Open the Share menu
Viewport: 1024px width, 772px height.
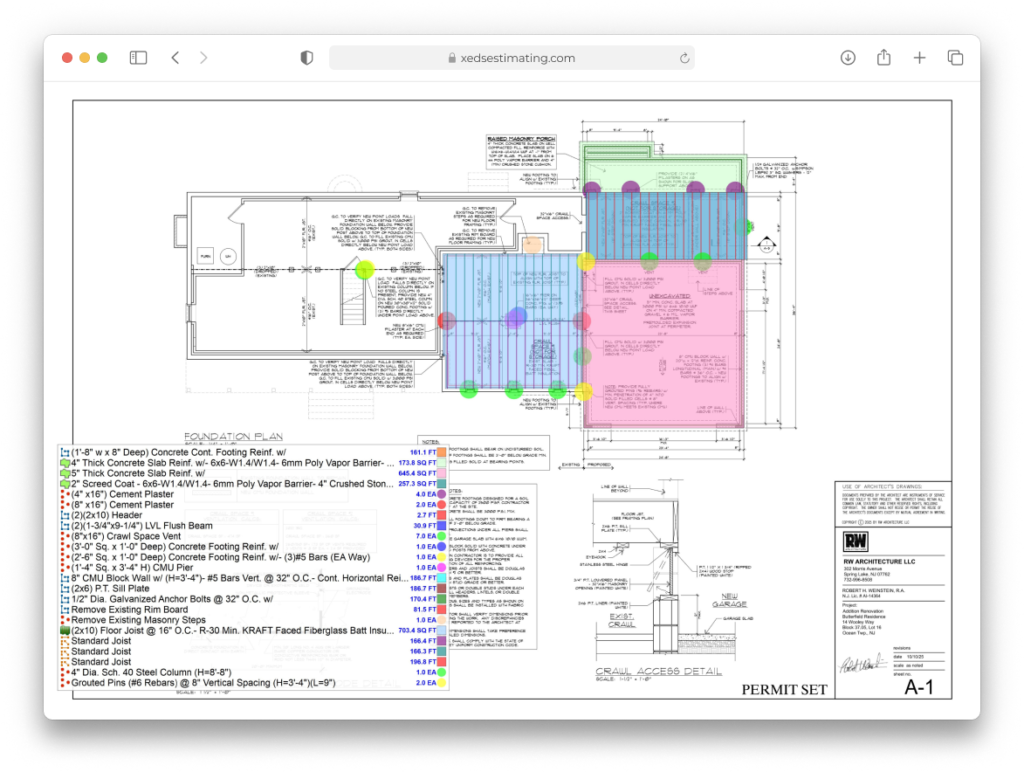pos(884,58)
